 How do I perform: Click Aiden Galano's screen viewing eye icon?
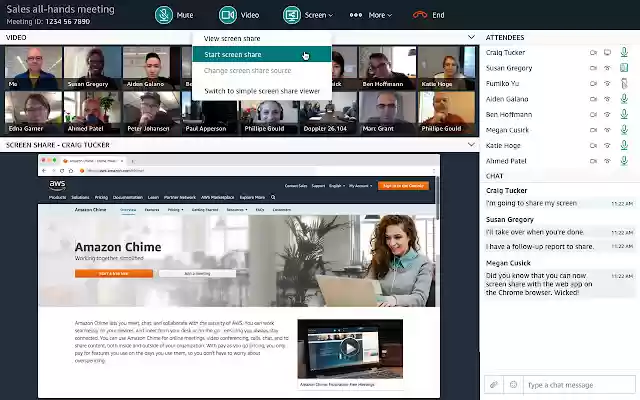608,99
